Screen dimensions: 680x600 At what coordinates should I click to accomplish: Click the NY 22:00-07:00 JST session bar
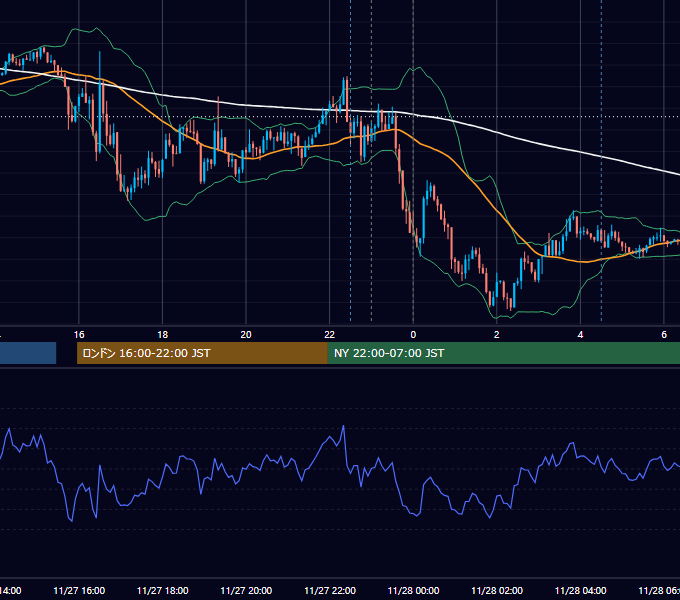pyautogui.click(x=503, y=353)
